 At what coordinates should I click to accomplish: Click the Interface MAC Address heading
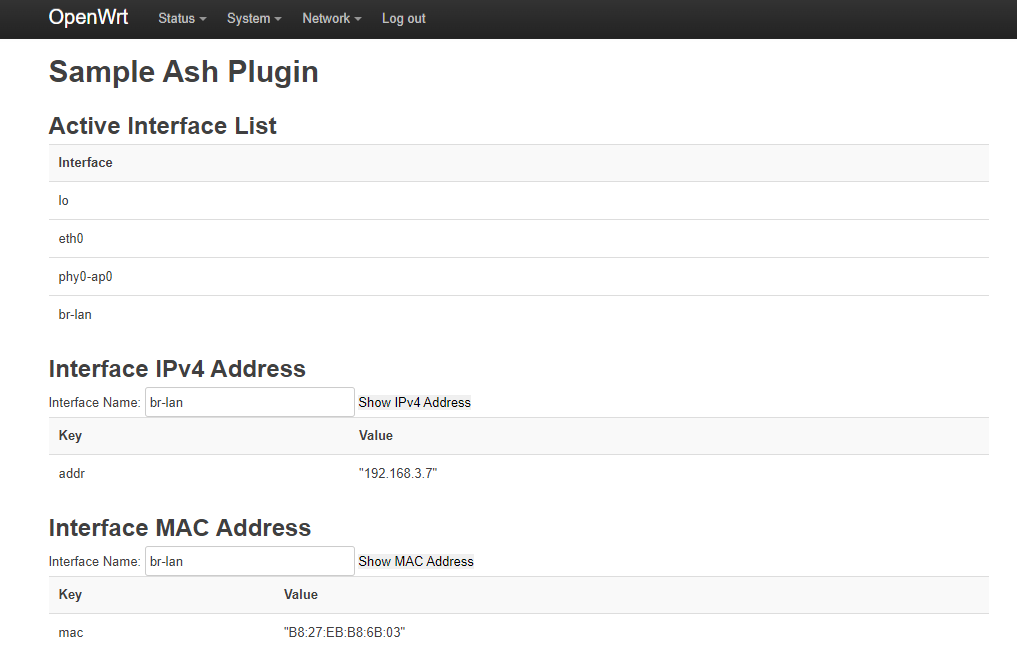point(180,528)
